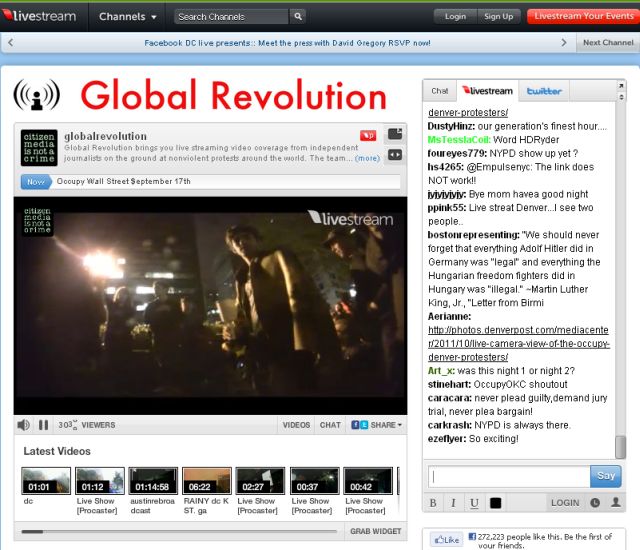Click the GRAB WIDGET button

point(376,531)
